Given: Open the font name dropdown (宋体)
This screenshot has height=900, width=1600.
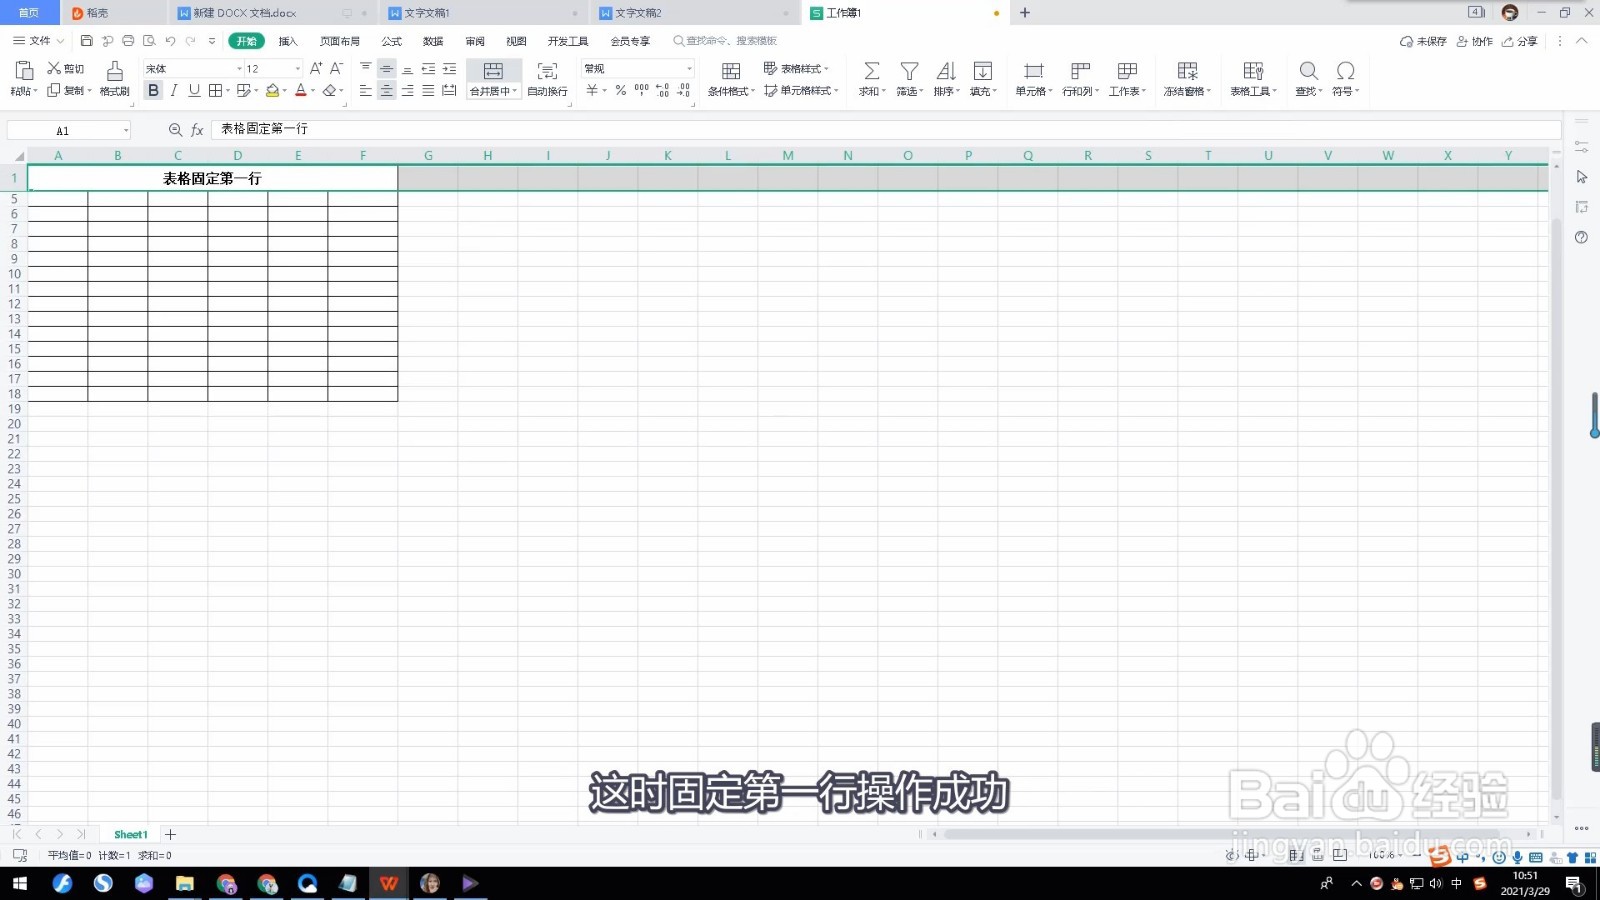Looking at the screenshot, I should click(239, 69).
